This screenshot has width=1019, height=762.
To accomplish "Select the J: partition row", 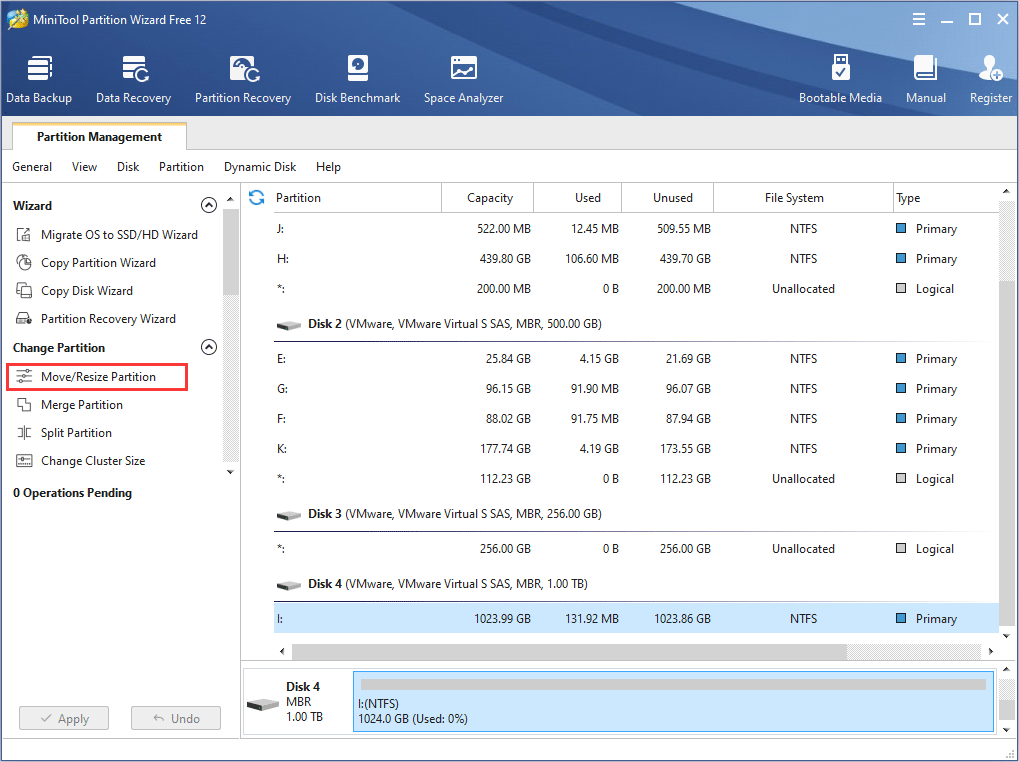I will tap(636, 229).
